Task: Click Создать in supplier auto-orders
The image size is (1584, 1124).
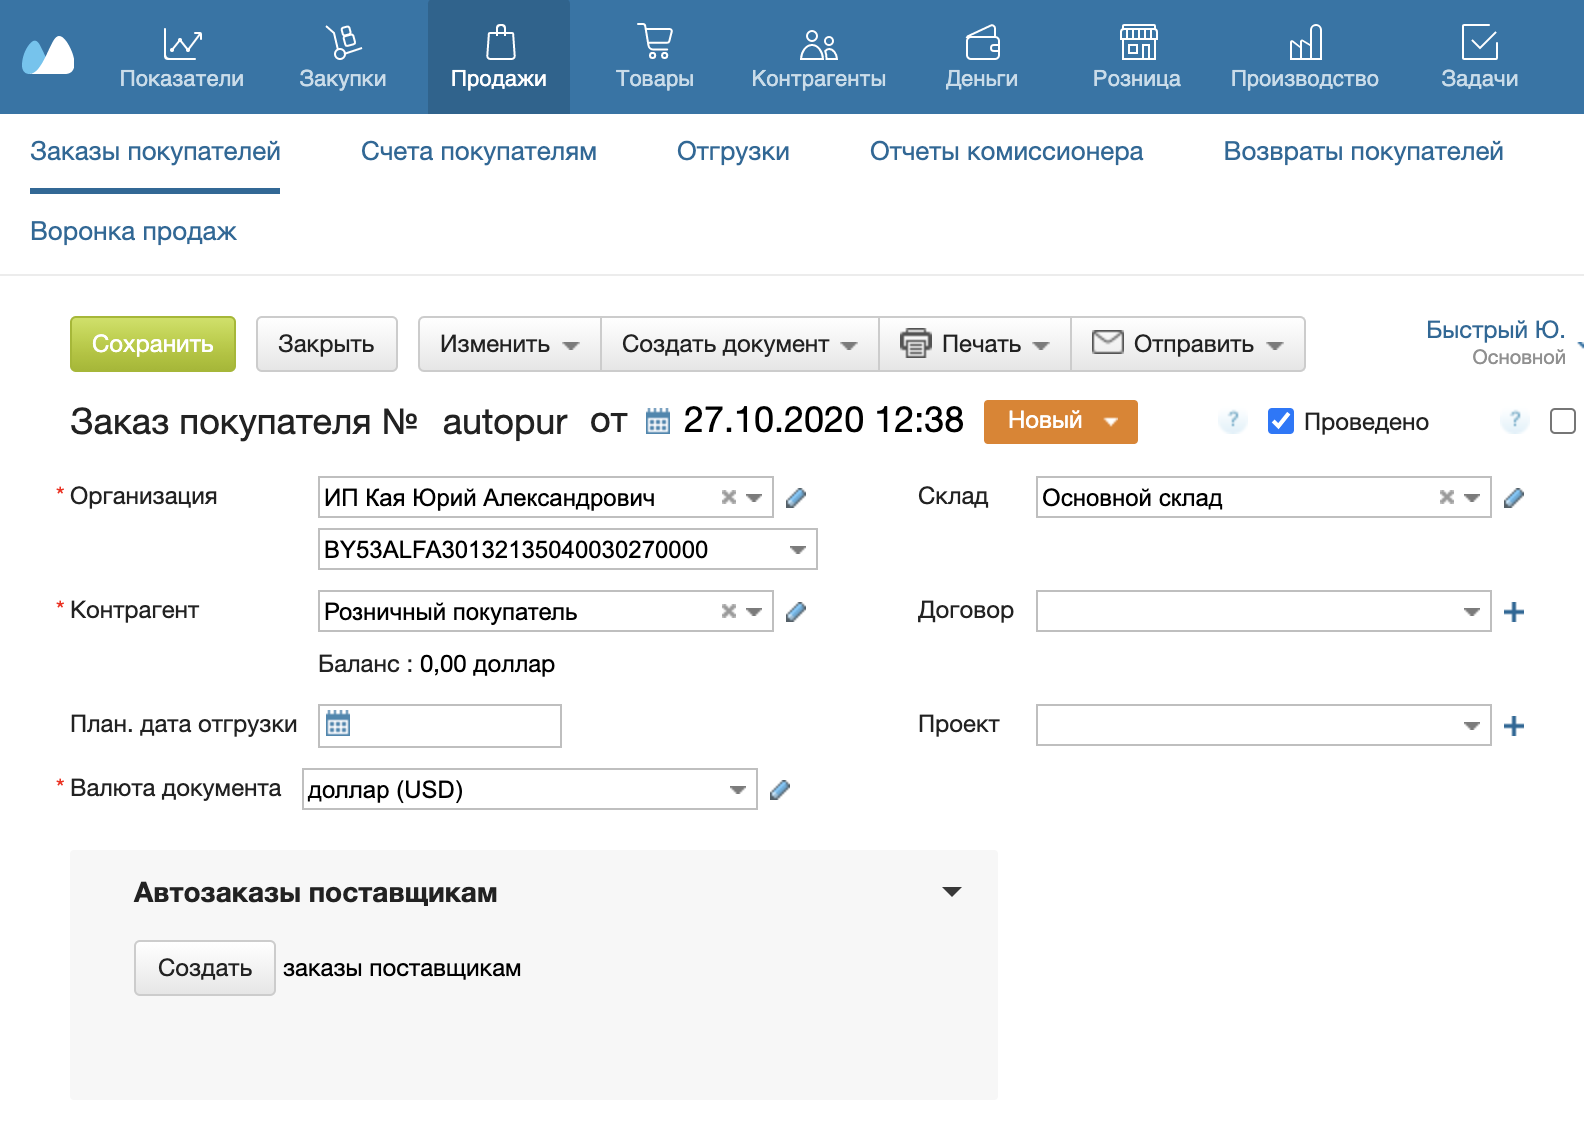Action: click(x=205, y=968)
